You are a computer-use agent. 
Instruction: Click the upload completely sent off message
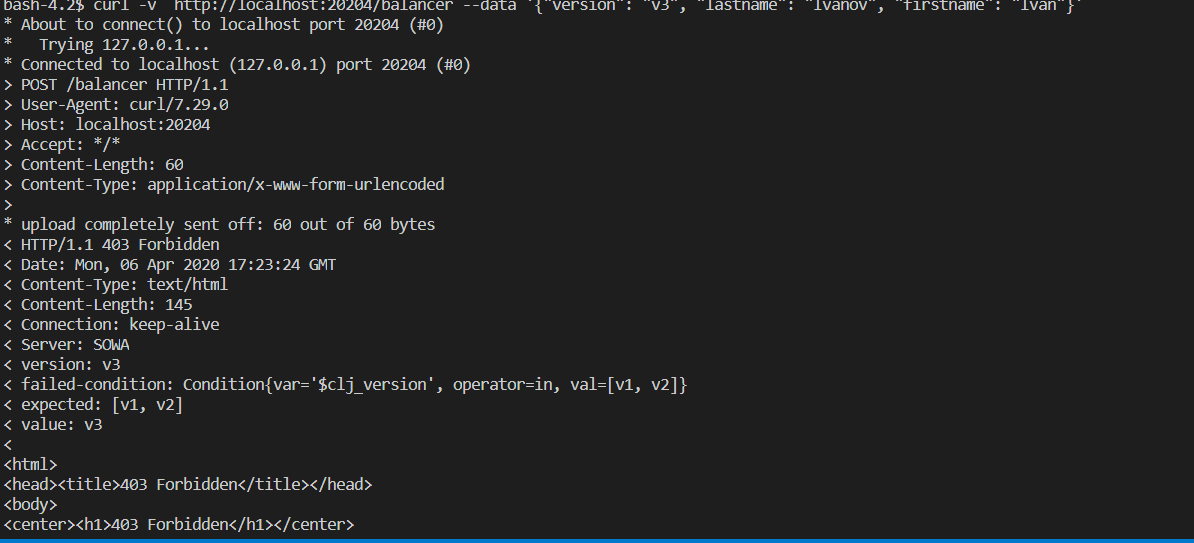(219, 225)
